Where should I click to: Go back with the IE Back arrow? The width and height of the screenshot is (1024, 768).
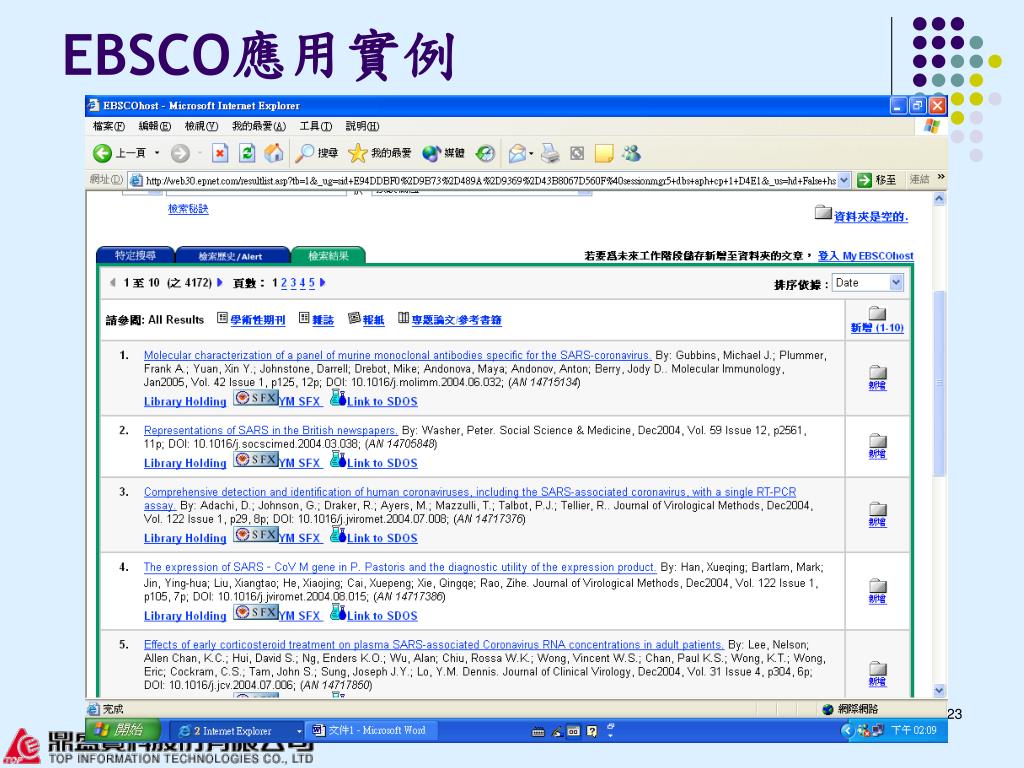point(103,153)
